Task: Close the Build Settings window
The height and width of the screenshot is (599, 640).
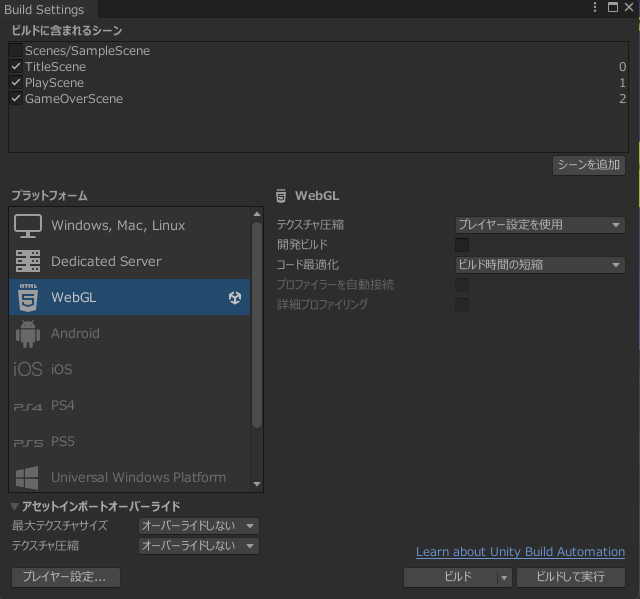Action: 629,7
